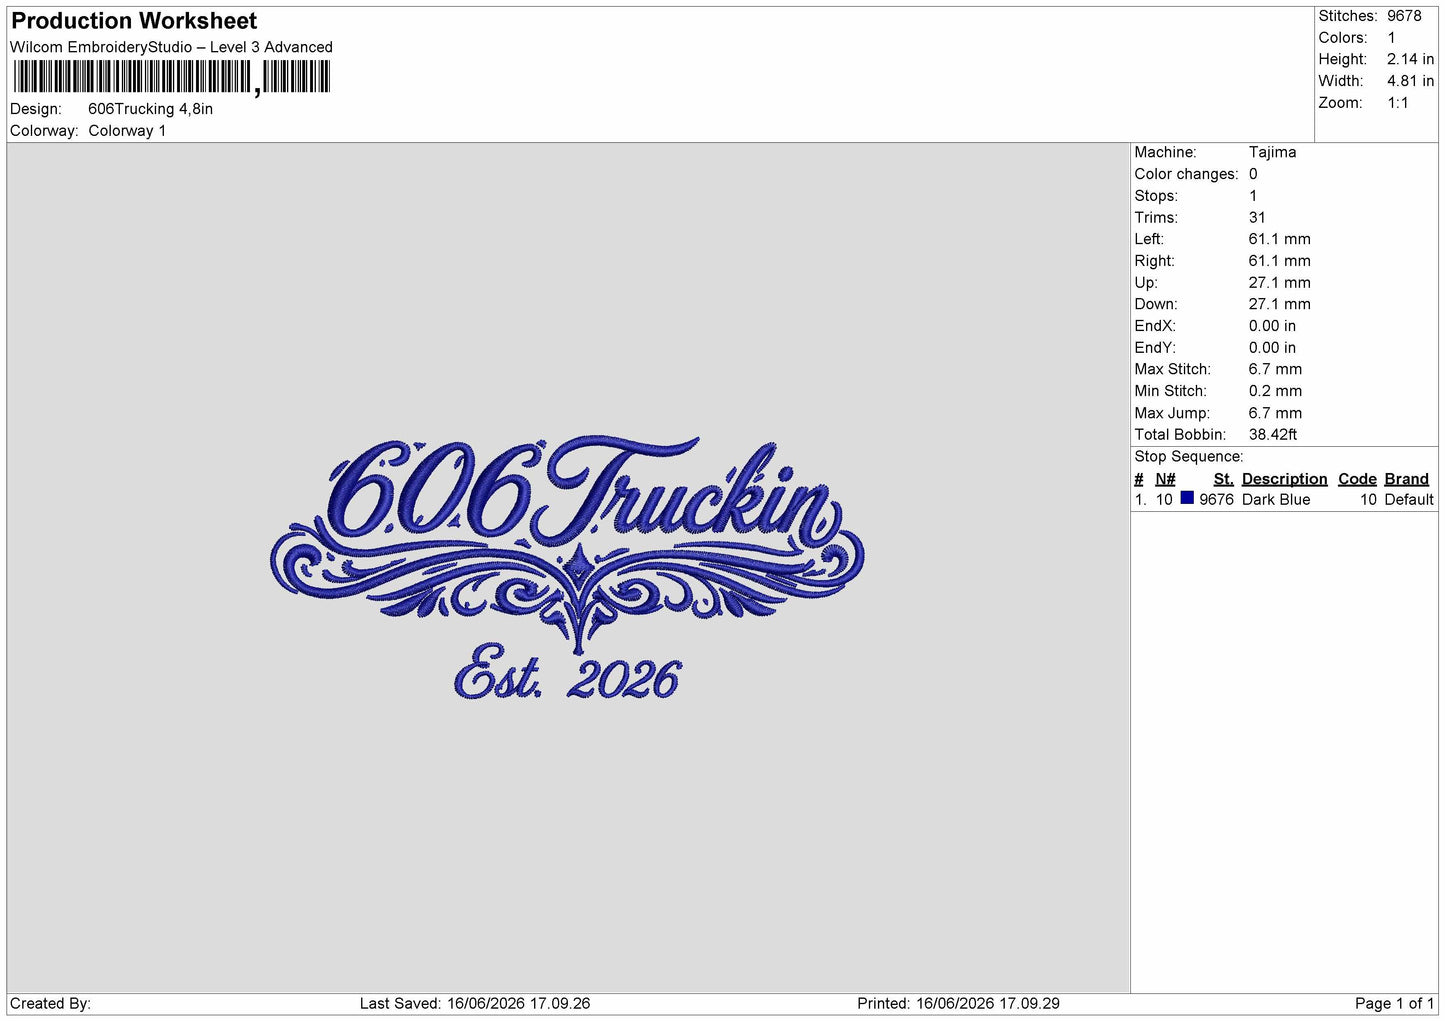1445x1021 pixels.
Task: Click the stitch count 9676 in stop row
Action: click(1216, 500)
